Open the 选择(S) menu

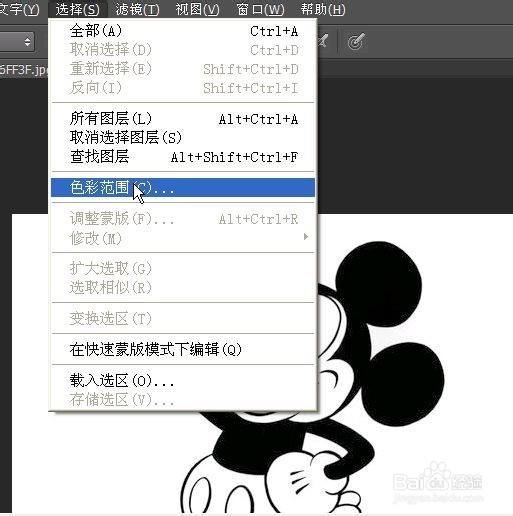[x=77, y=9]
